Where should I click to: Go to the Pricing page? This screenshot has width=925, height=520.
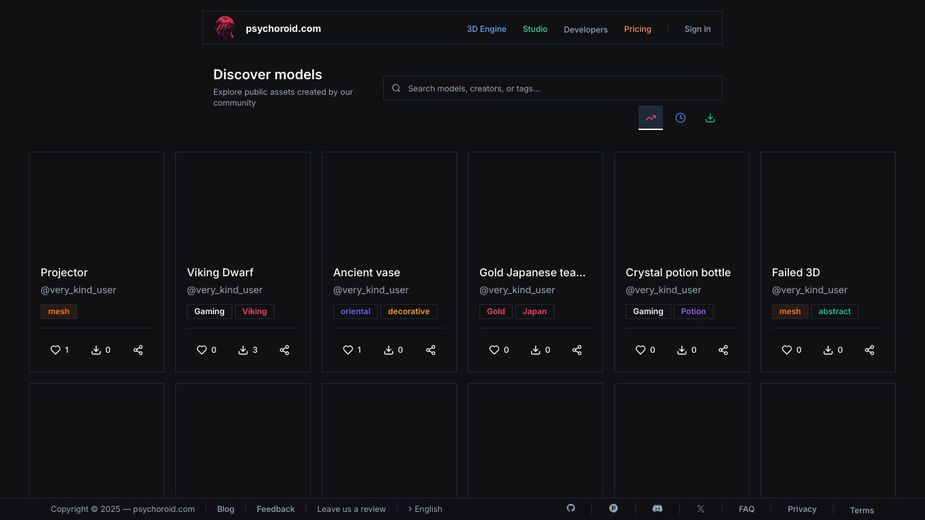pyautogui.click(x=637, y=29)
